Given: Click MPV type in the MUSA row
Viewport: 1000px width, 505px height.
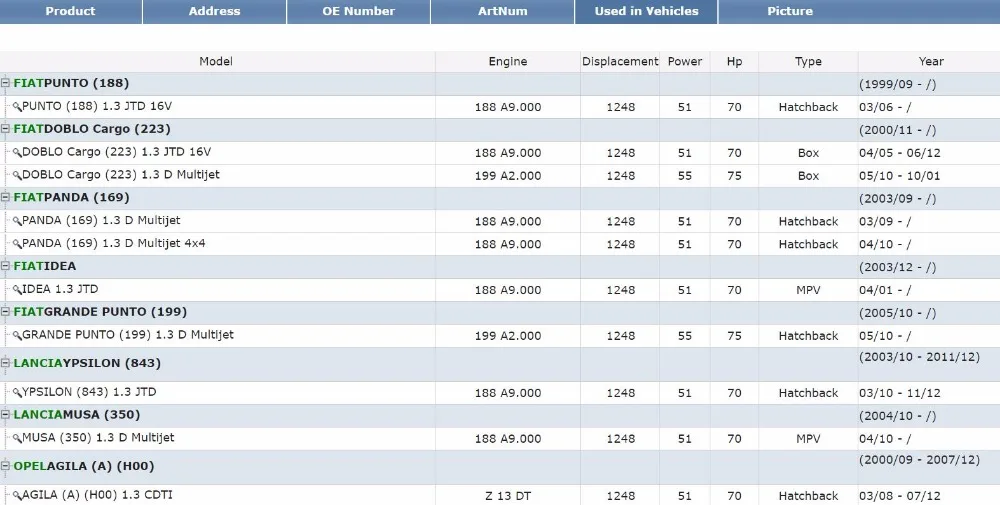Looking at the screenshot, I should (808, 439).
